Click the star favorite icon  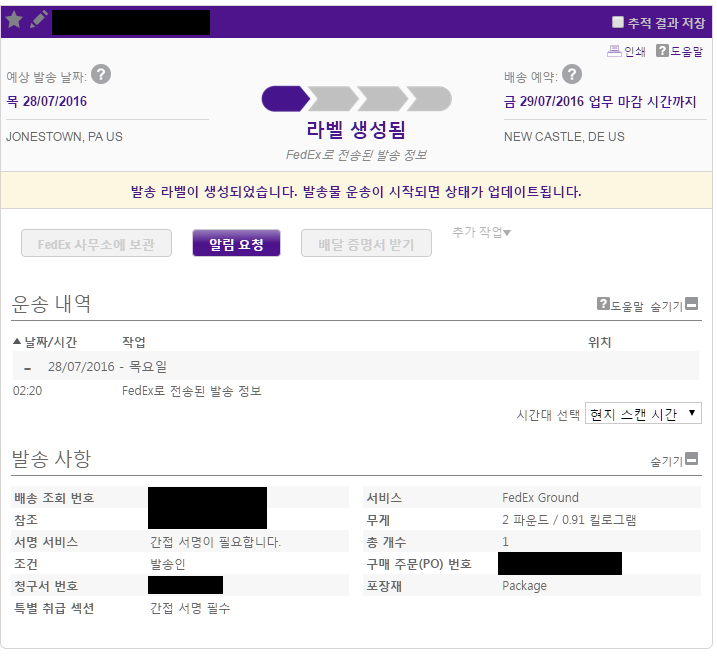pyautogui.click(x=14, y=19)
